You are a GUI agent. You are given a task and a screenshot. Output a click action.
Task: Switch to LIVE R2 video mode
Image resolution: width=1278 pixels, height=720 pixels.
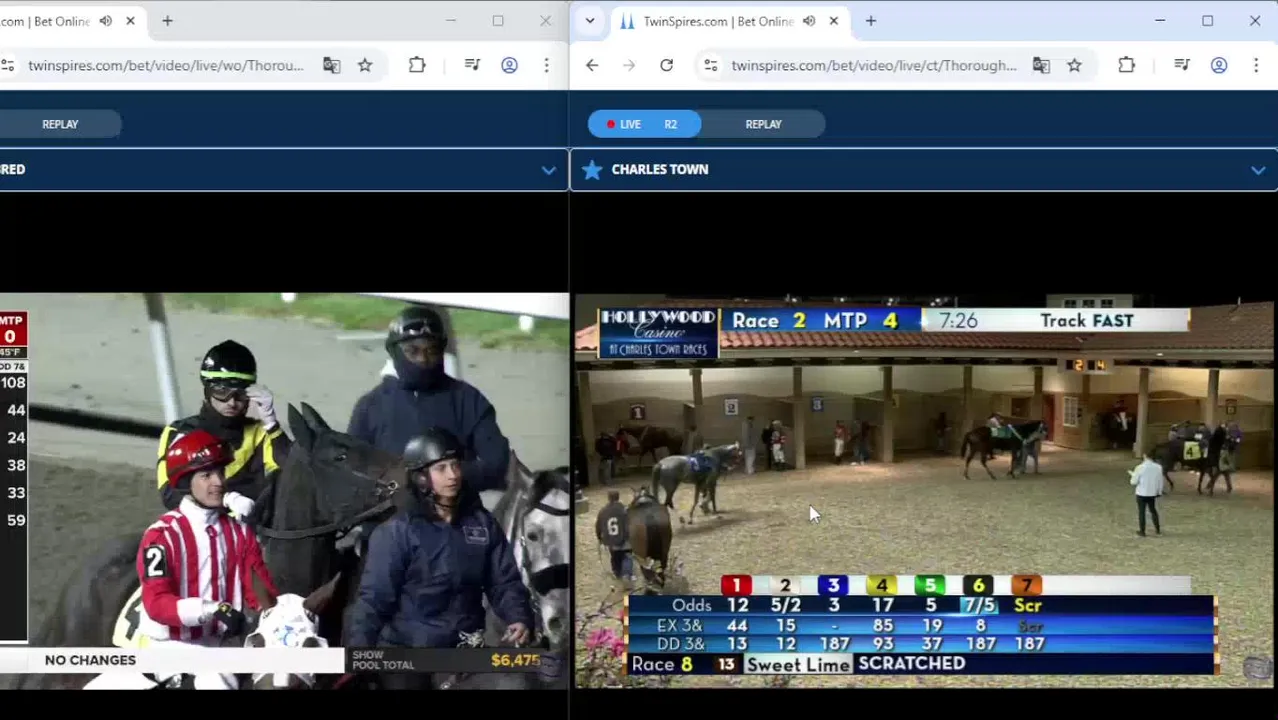pos(644,124)
